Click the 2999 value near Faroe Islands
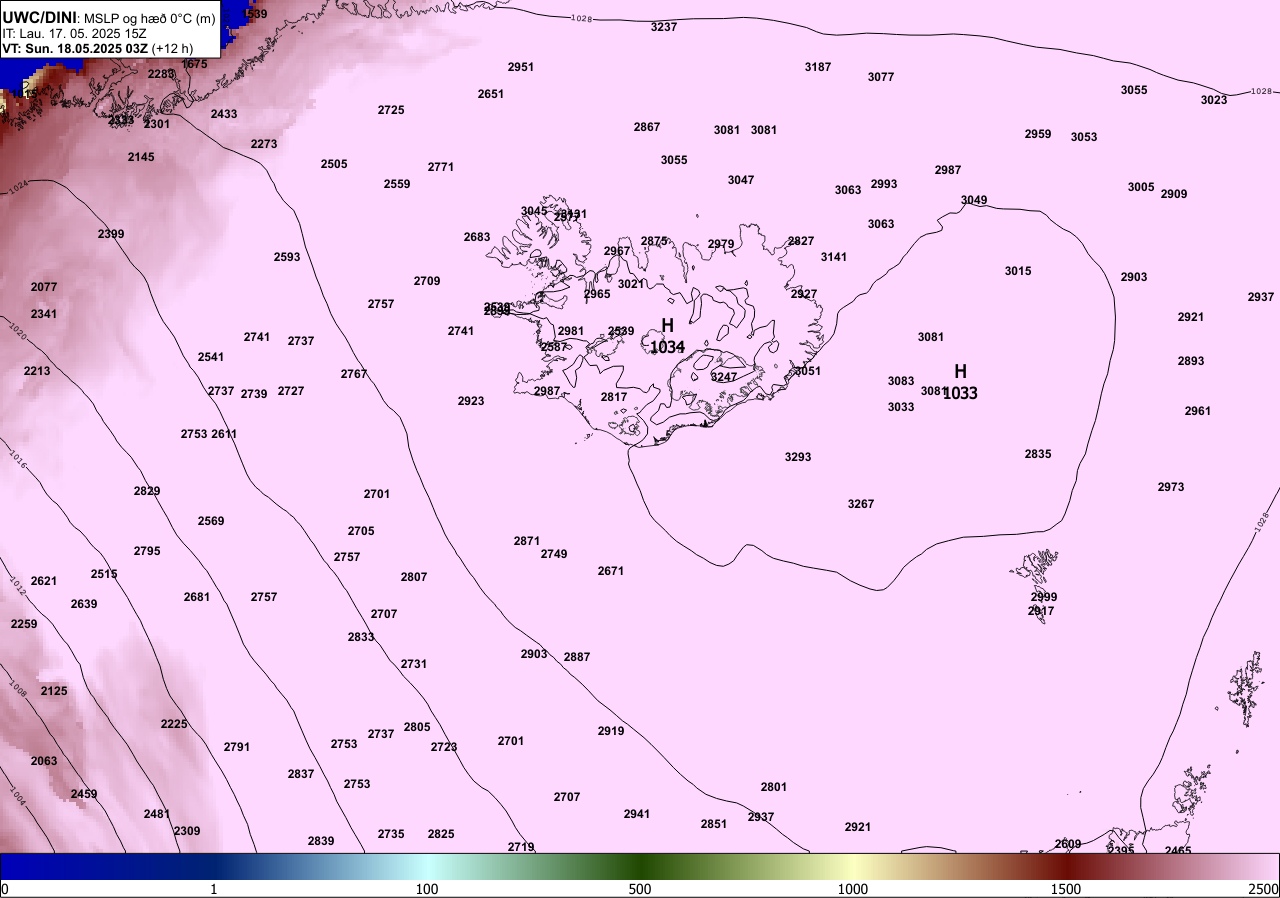This screenshot has height=898, width=1280. point(1044,597)
